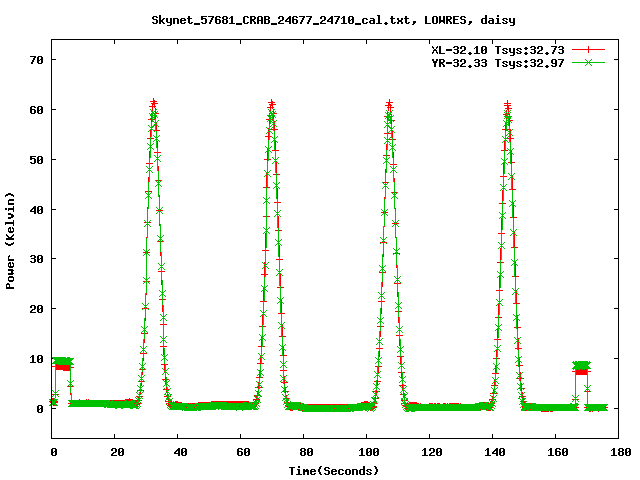Select the XL-32.10 Tsys:32.73 legend entry
The image size is (640, 480).
(498, 50)
